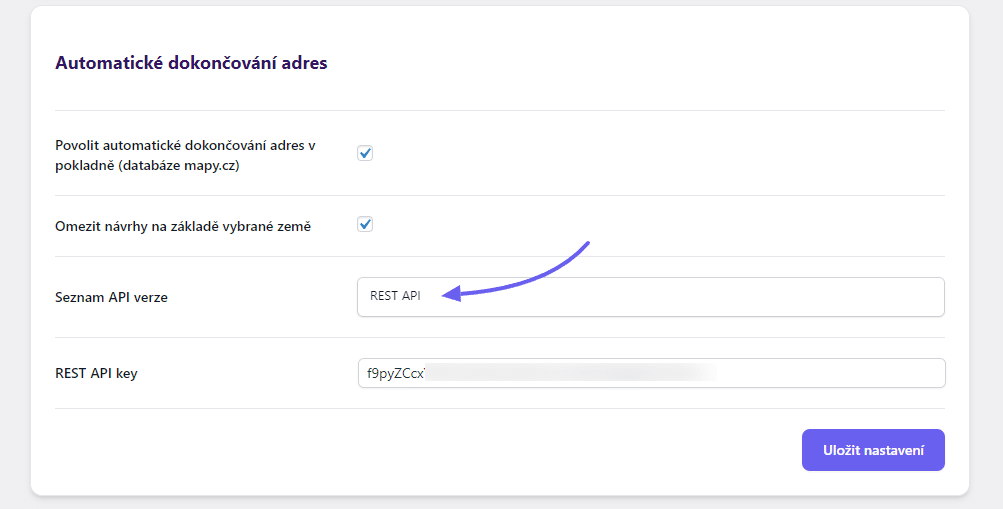Open the Seznam API verze dropdown
Viewport: 1003px width, 509px height.
pos(650,297)
